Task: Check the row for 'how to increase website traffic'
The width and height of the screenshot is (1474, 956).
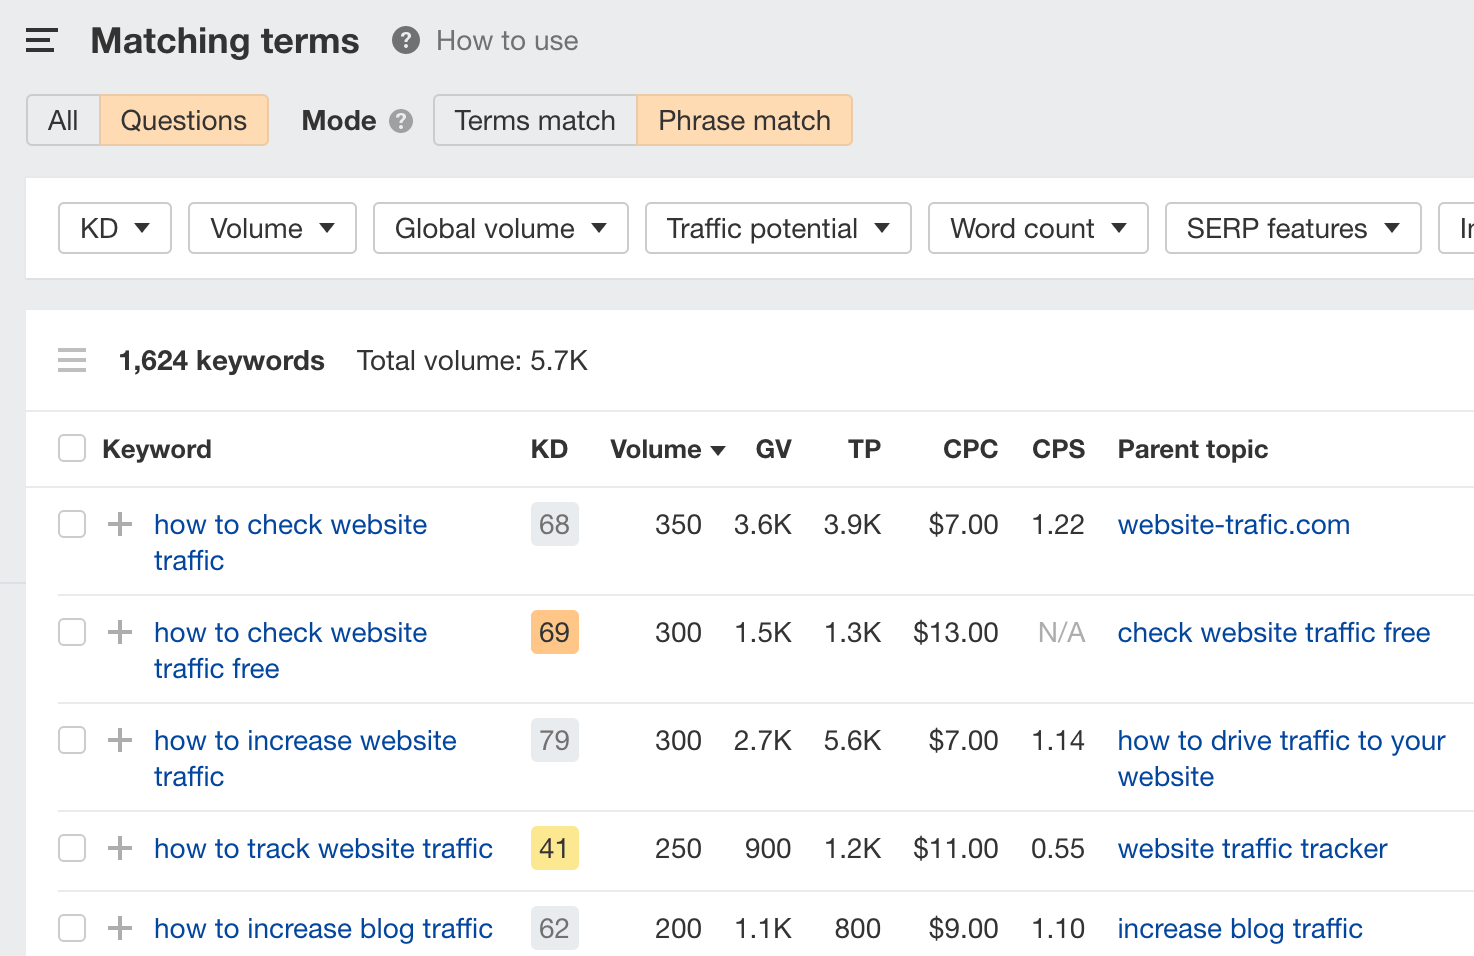Action: pos(71,740)
